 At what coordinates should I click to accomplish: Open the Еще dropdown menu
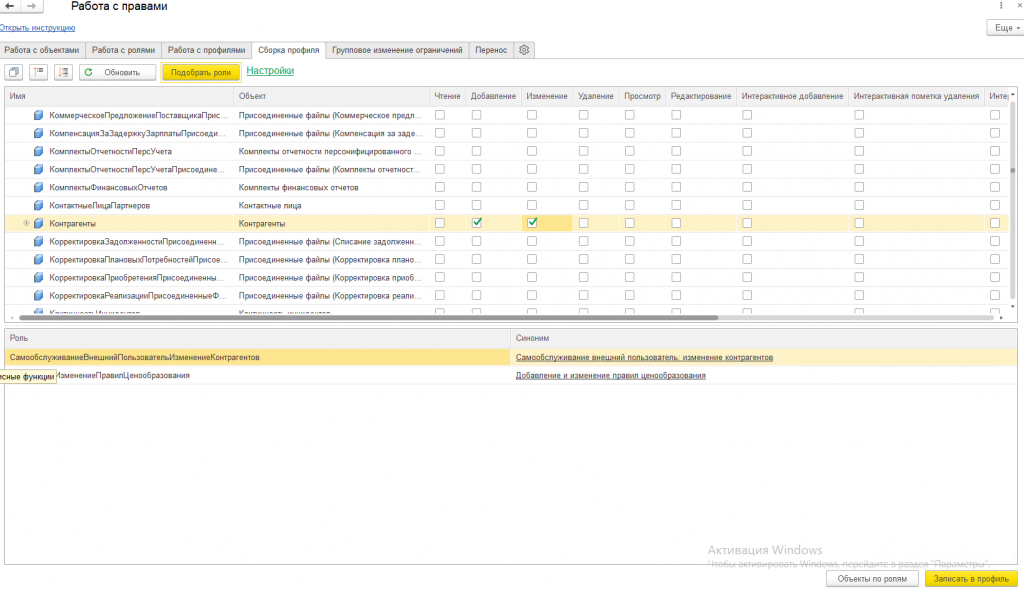[x=1006, y=27]
